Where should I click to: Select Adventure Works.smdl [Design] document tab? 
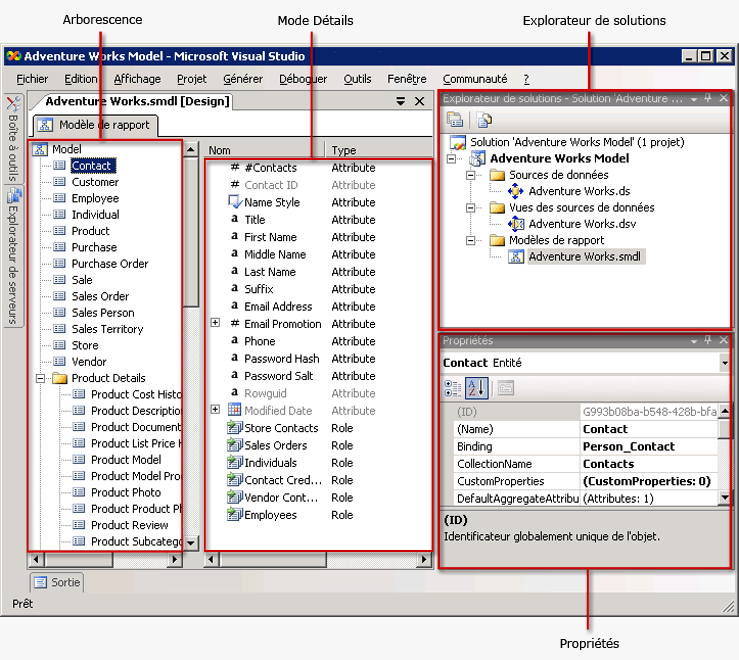[x=137, y=101]
